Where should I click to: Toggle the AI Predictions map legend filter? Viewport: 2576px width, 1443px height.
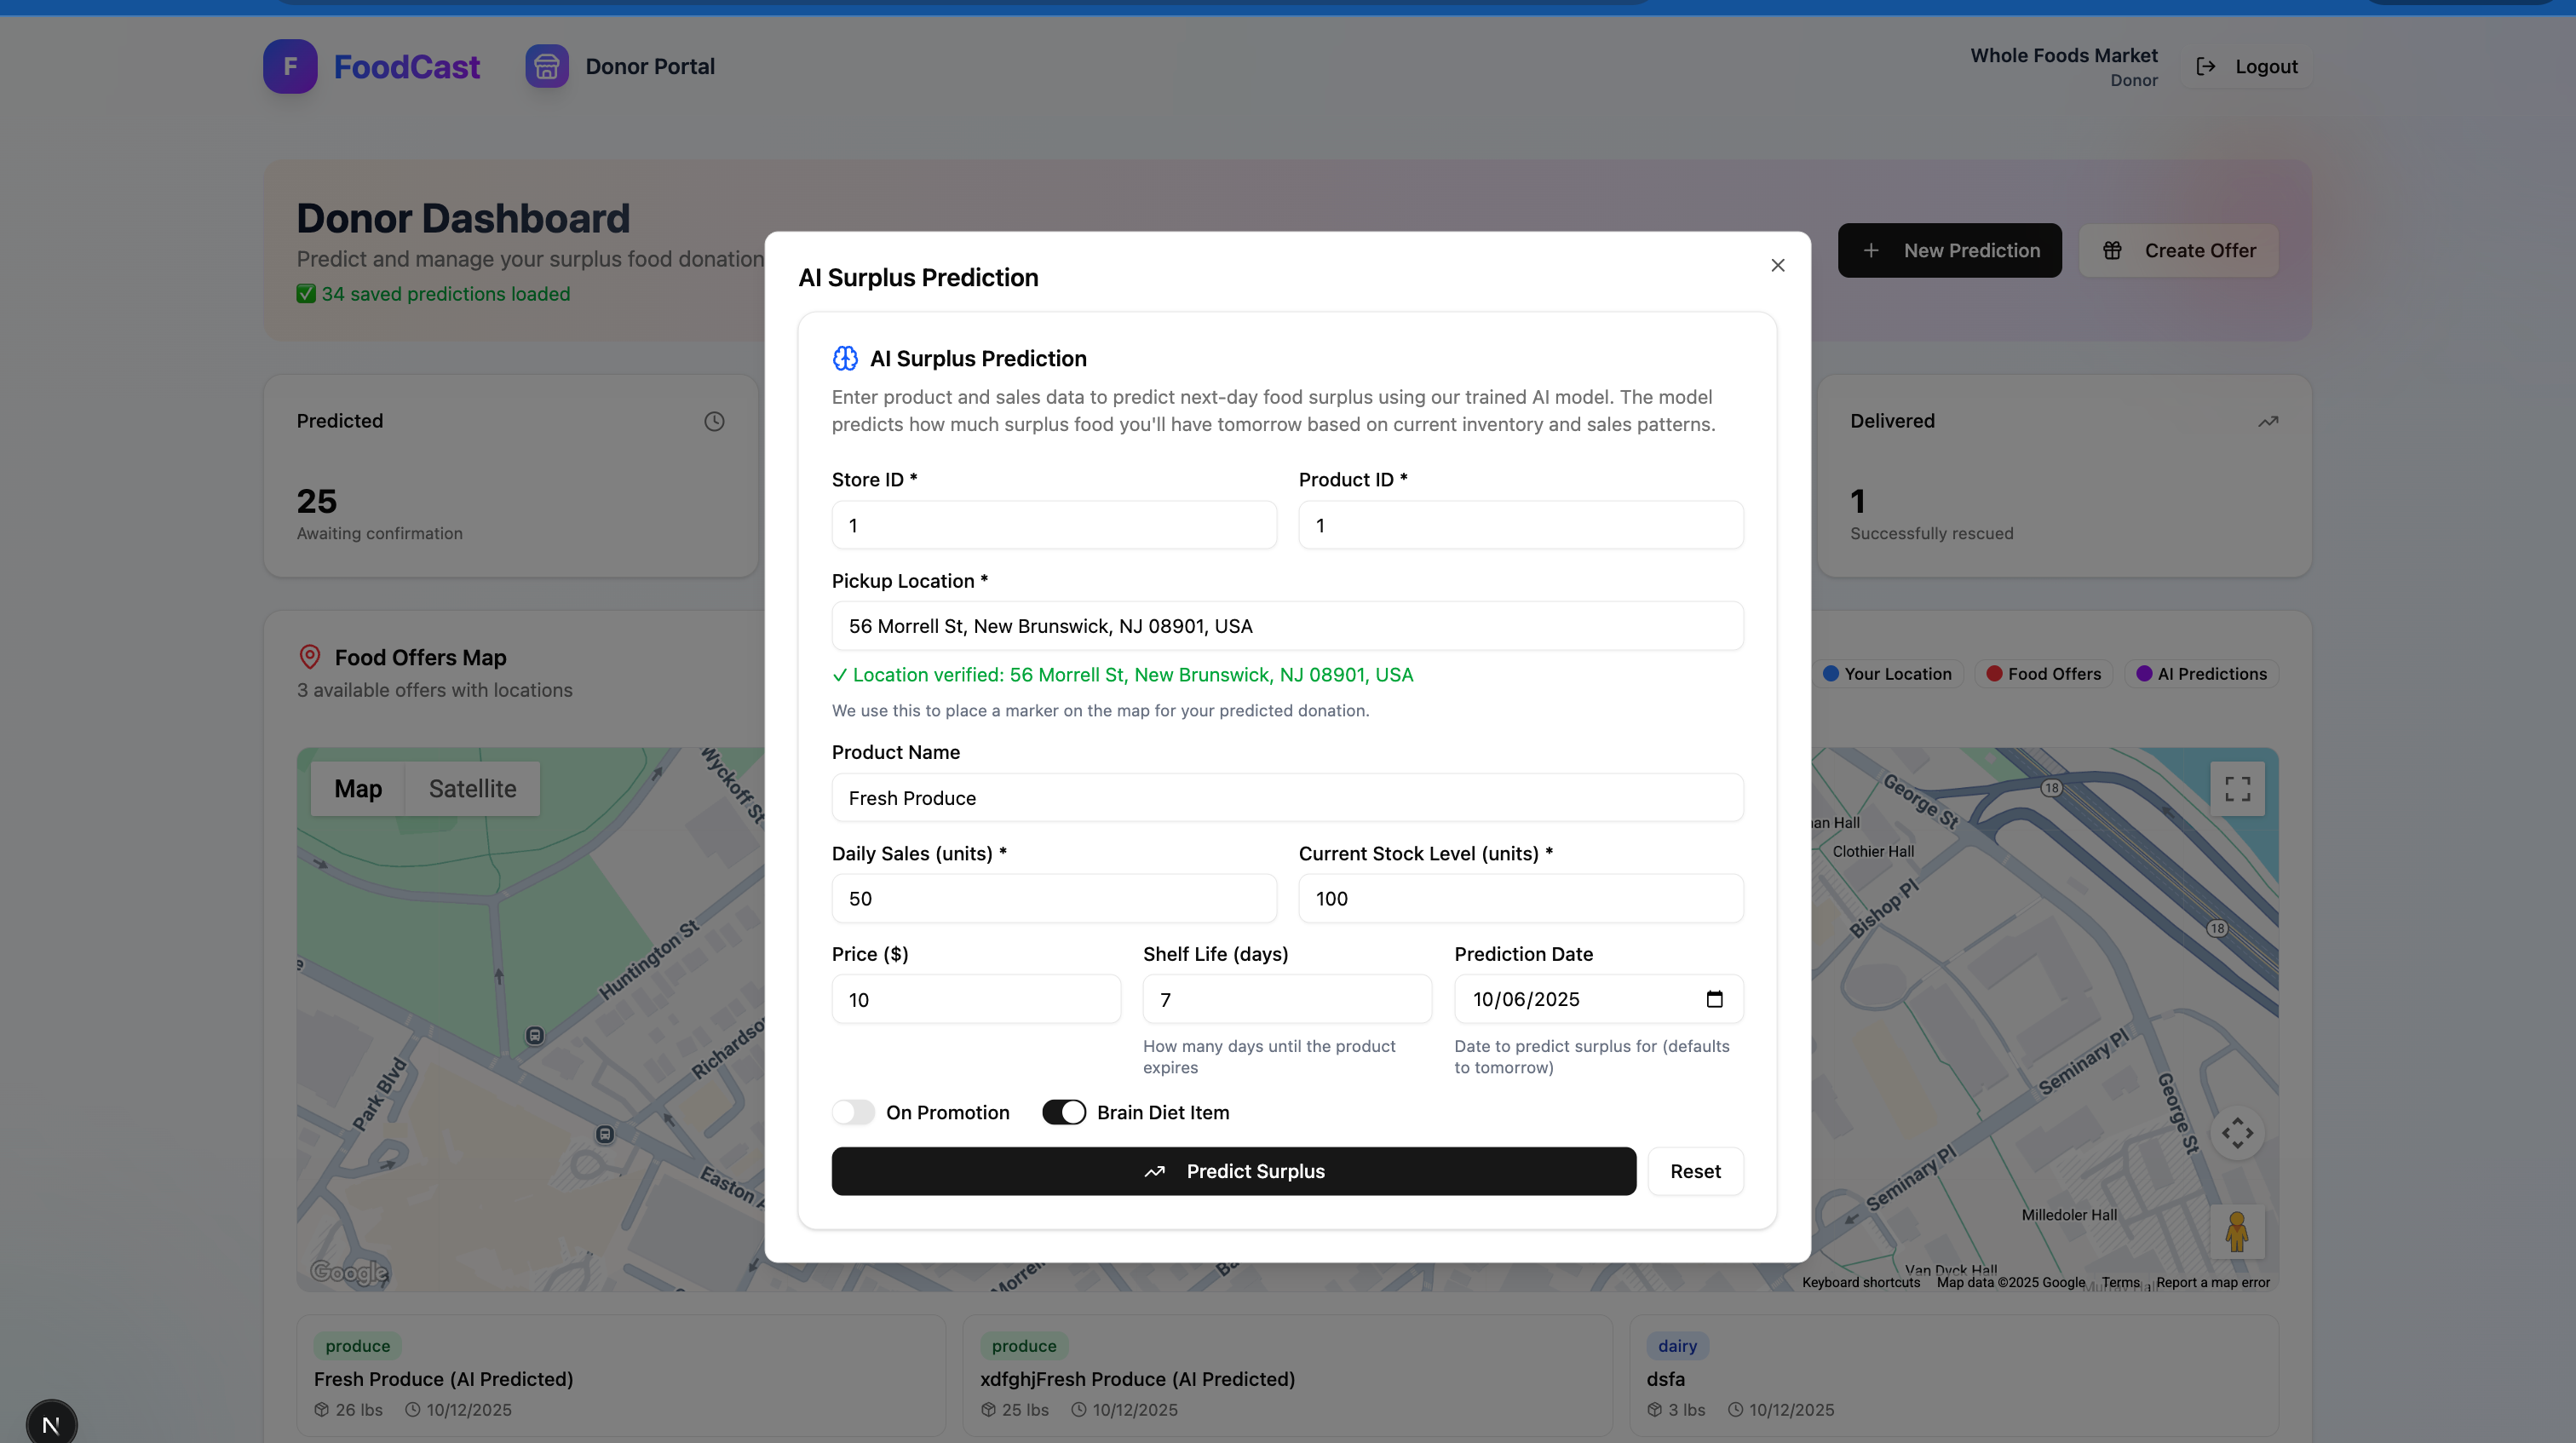pos(2201,674)
